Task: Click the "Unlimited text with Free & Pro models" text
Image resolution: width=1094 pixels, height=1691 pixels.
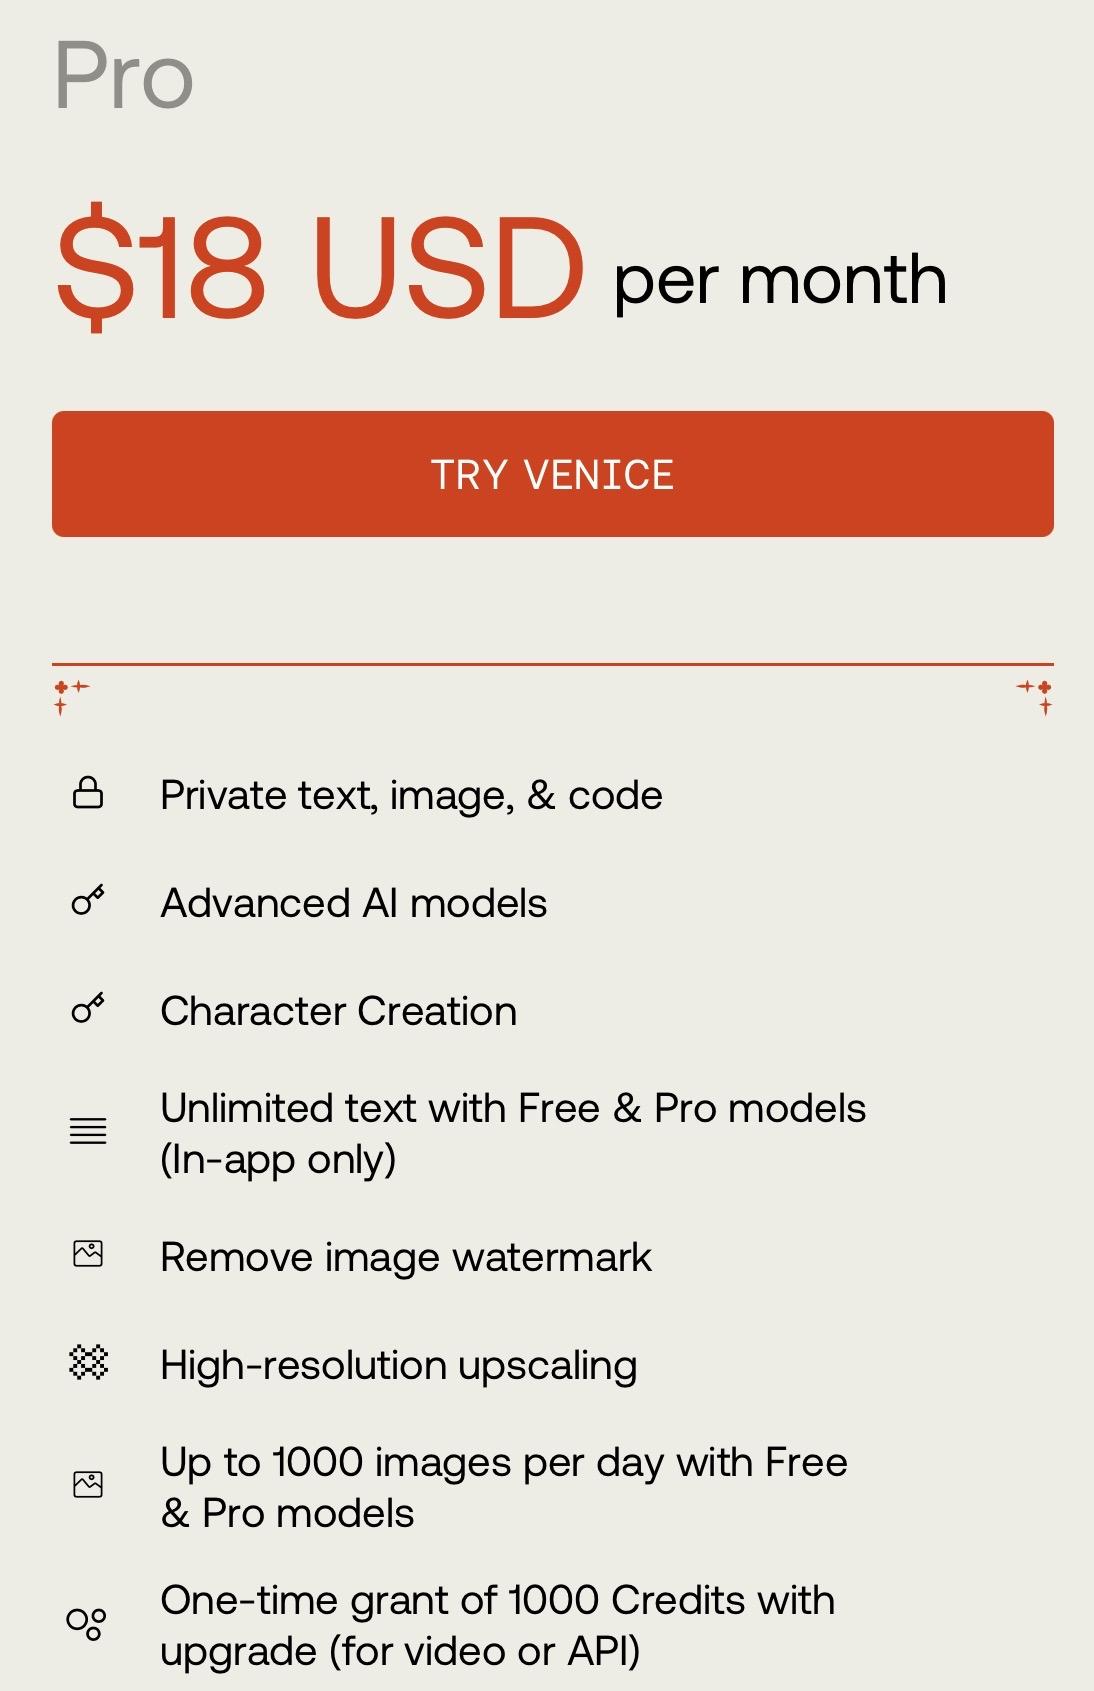Action: (x=513, y=1109)
